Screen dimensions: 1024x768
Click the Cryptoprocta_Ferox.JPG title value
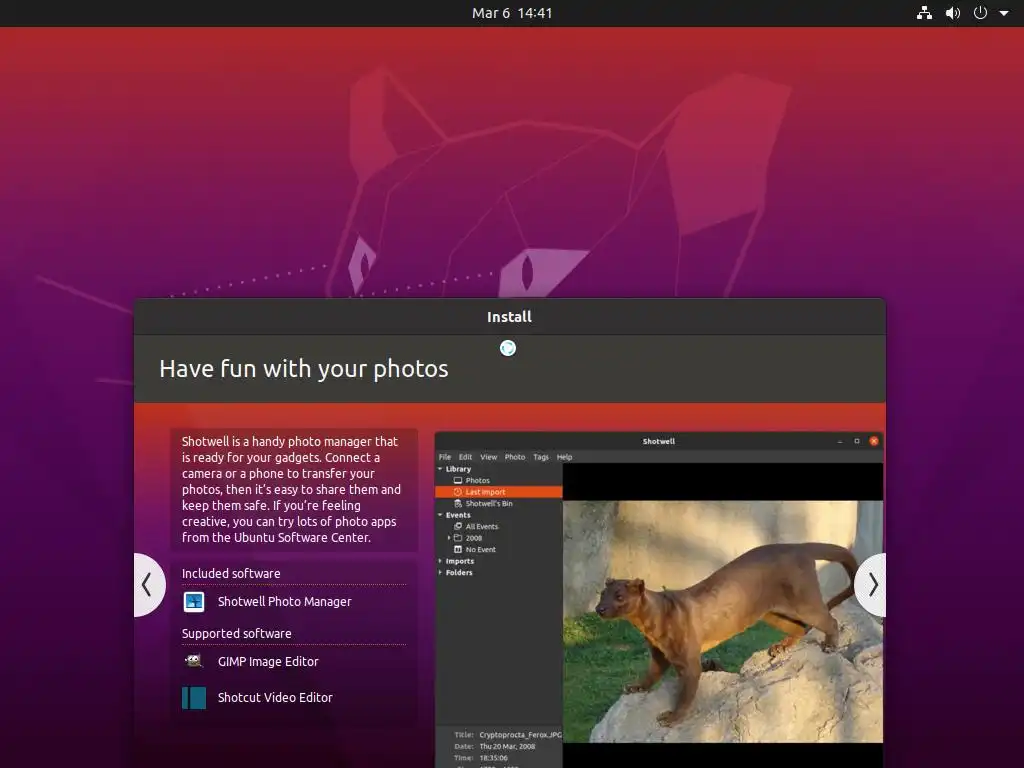pyautogui.click(x=520, y=735)
